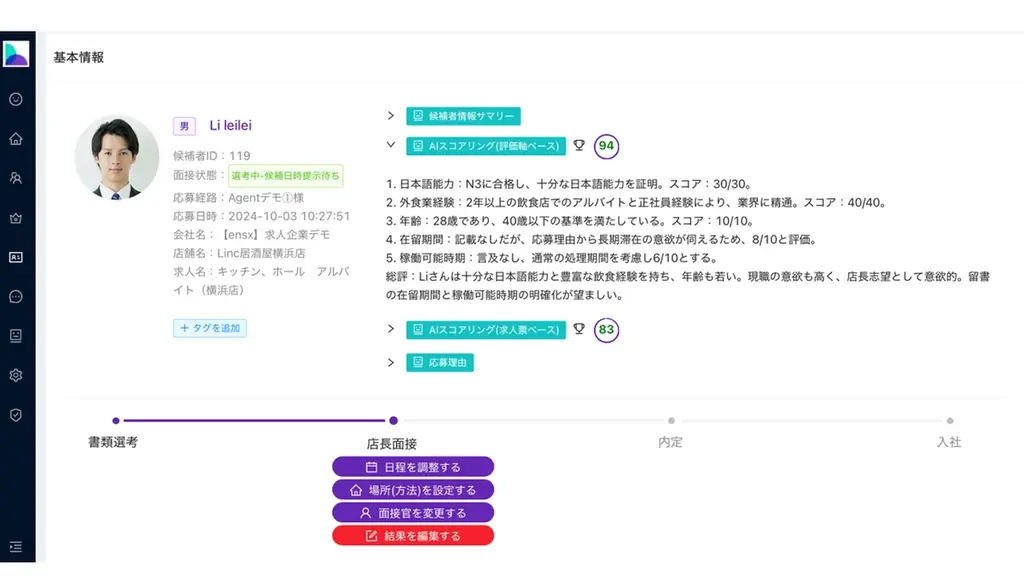This screenshot has width=1024, height=576.
Task: Click the 面接官を変更する button
Action: pos(412,512)
